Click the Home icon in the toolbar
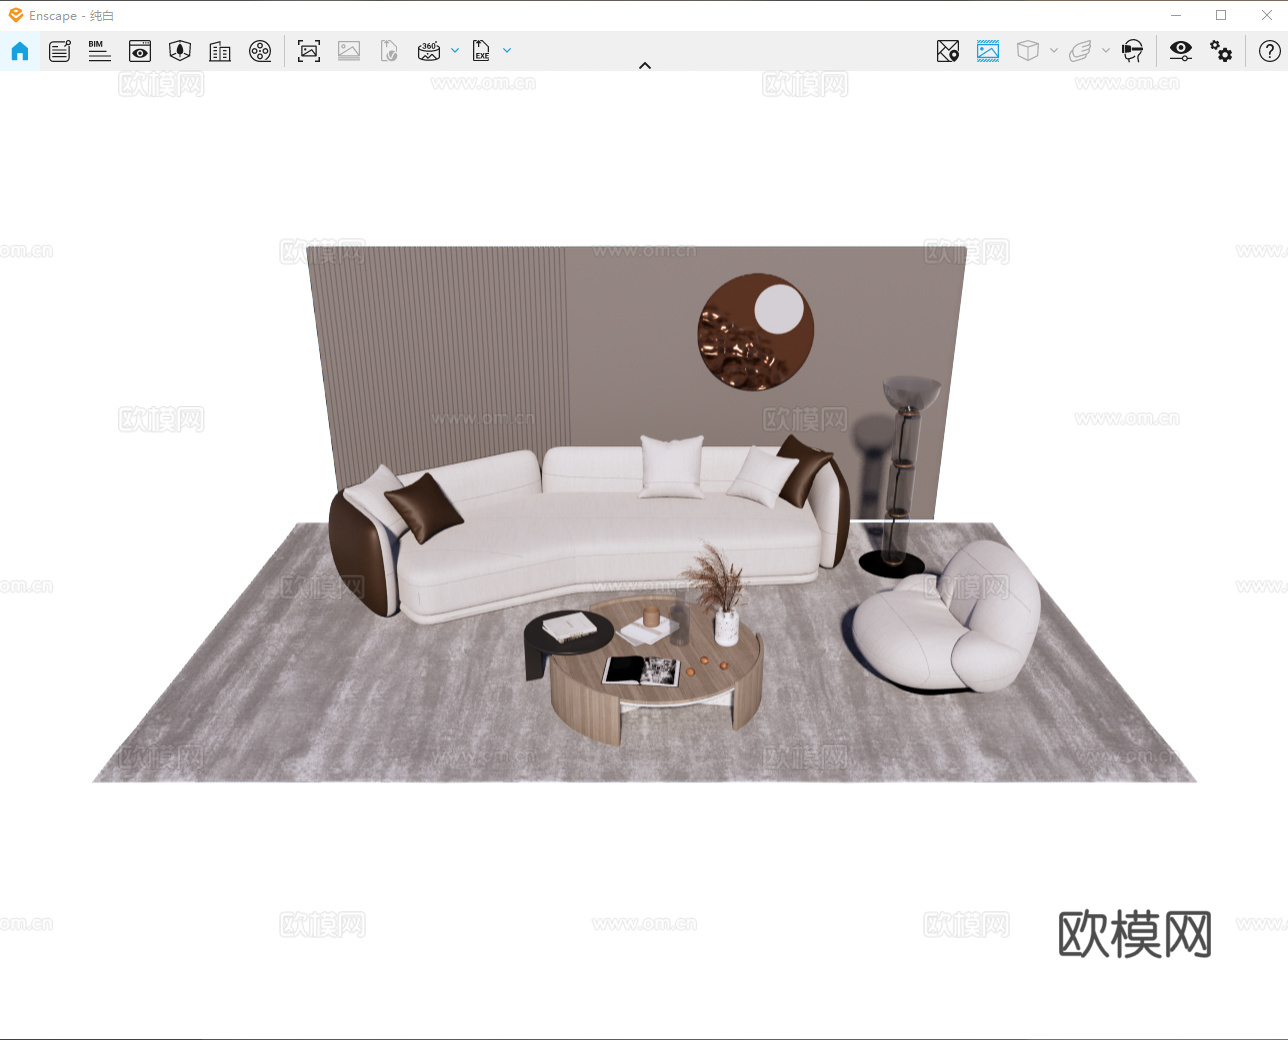This screenshot has width=1288, height=1040. pos(20,51)
